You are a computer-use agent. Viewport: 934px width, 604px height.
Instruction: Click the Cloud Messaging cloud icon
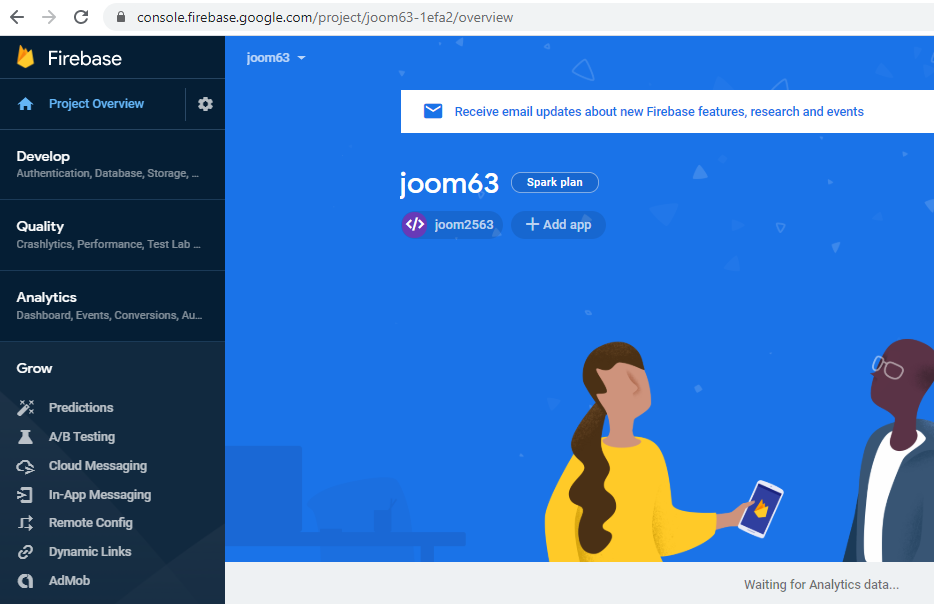click(x=26, y=466)
